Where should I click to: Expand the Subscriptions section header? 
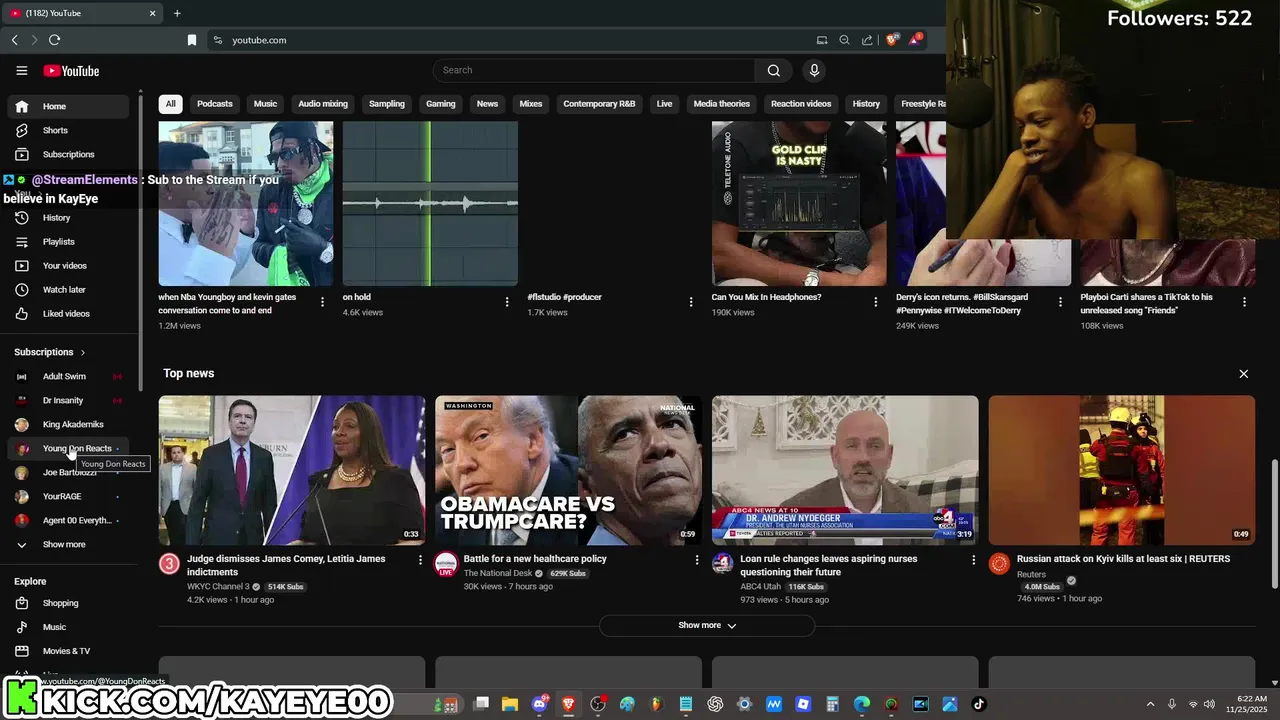point(50,352)
